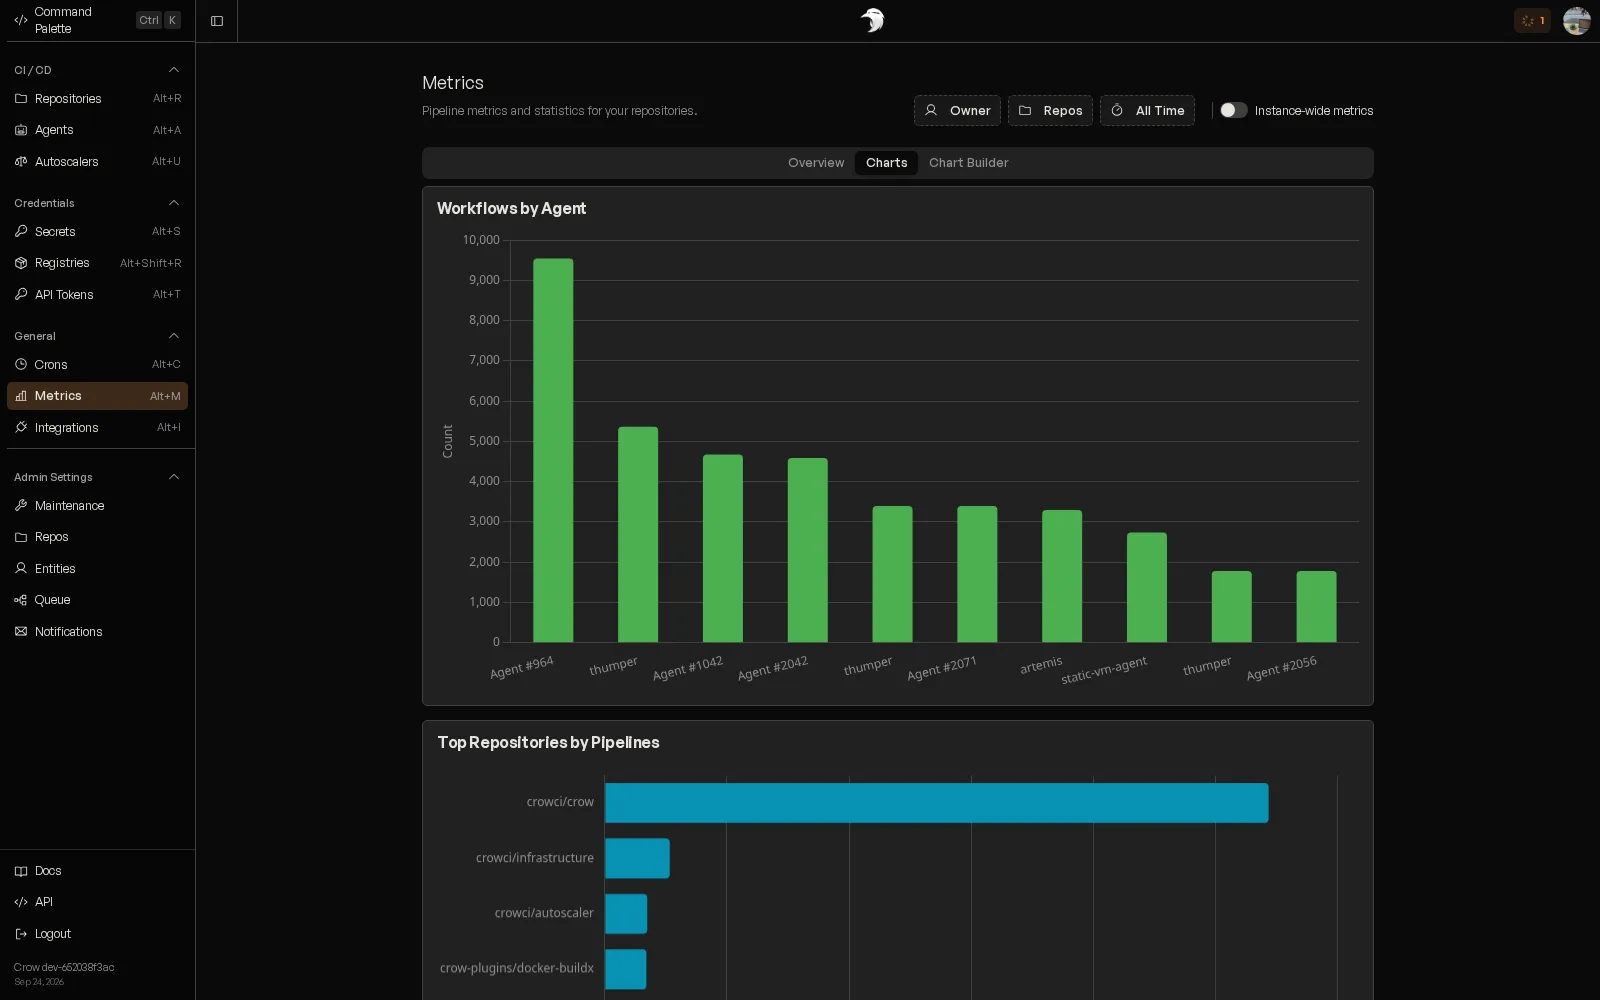
Task: Collapse the Credentials section
Action: (174, 203)
